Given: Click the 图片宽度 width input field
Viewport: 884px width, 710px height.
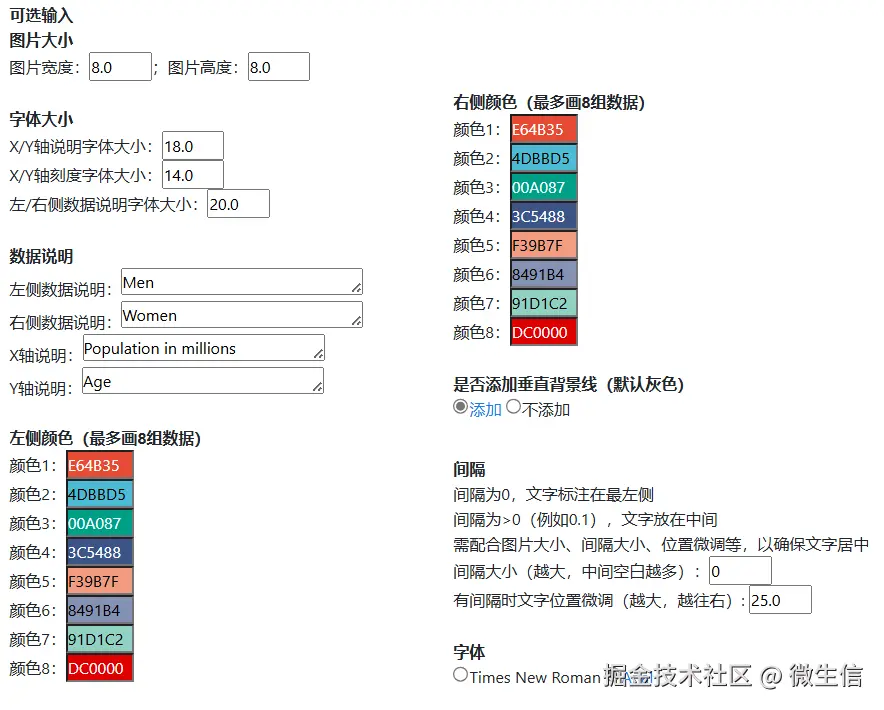Looking at the screenshot, I should (120, 66).
